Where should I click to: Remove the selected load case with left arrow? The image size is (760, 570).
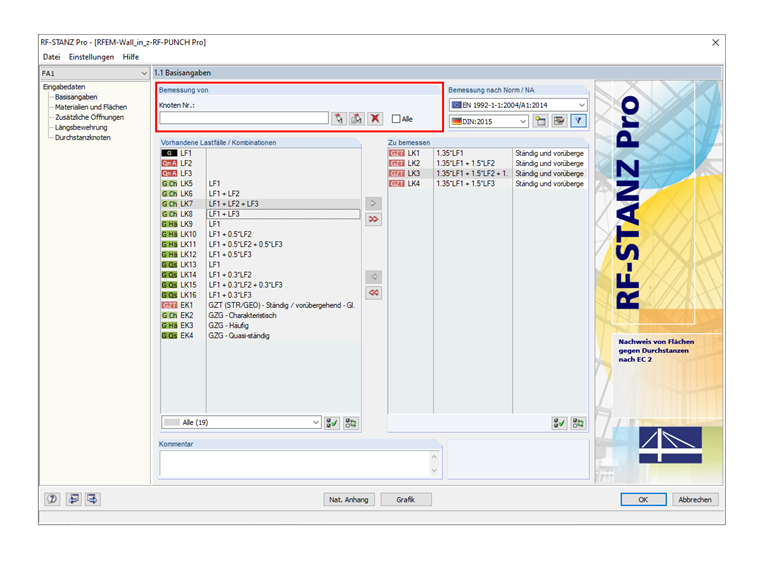(373, 277)
